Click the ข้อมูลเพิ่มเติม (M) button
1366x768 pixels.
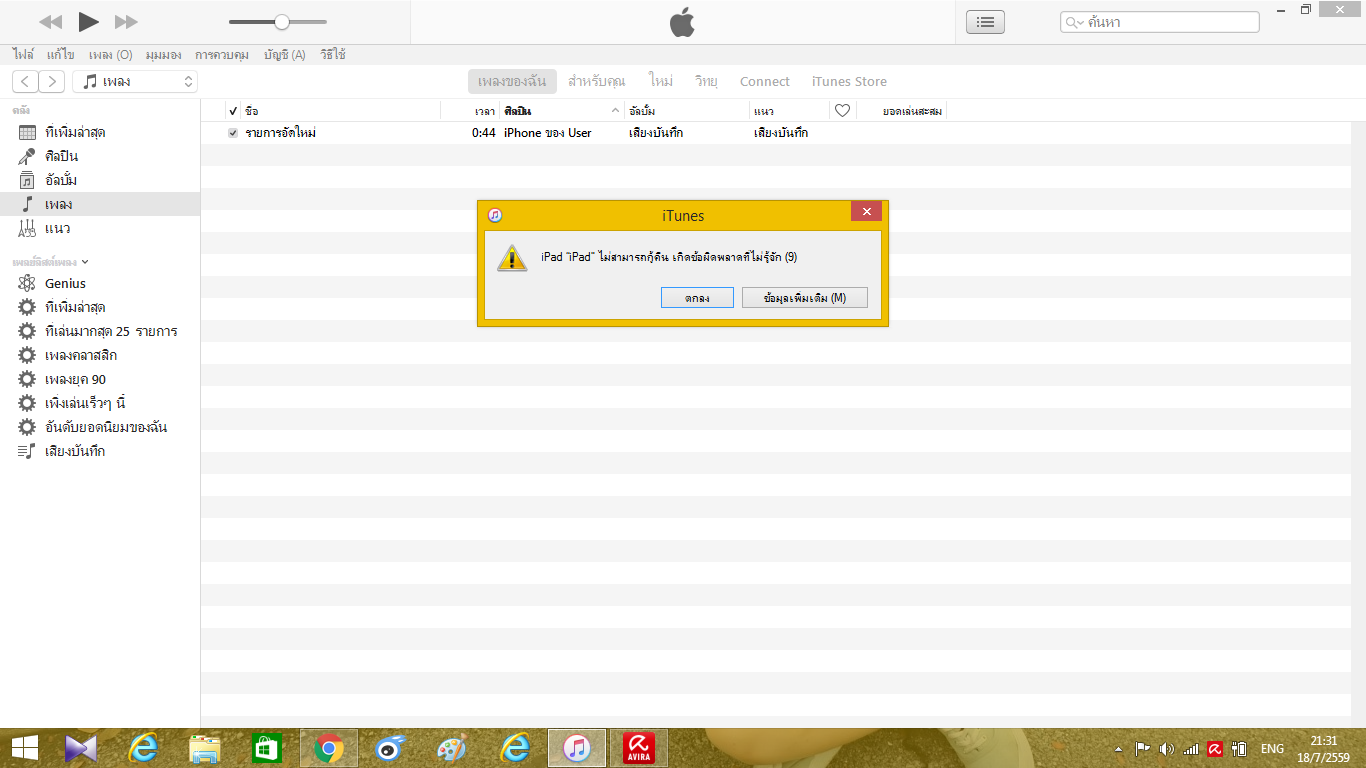[x=805, y=298]
